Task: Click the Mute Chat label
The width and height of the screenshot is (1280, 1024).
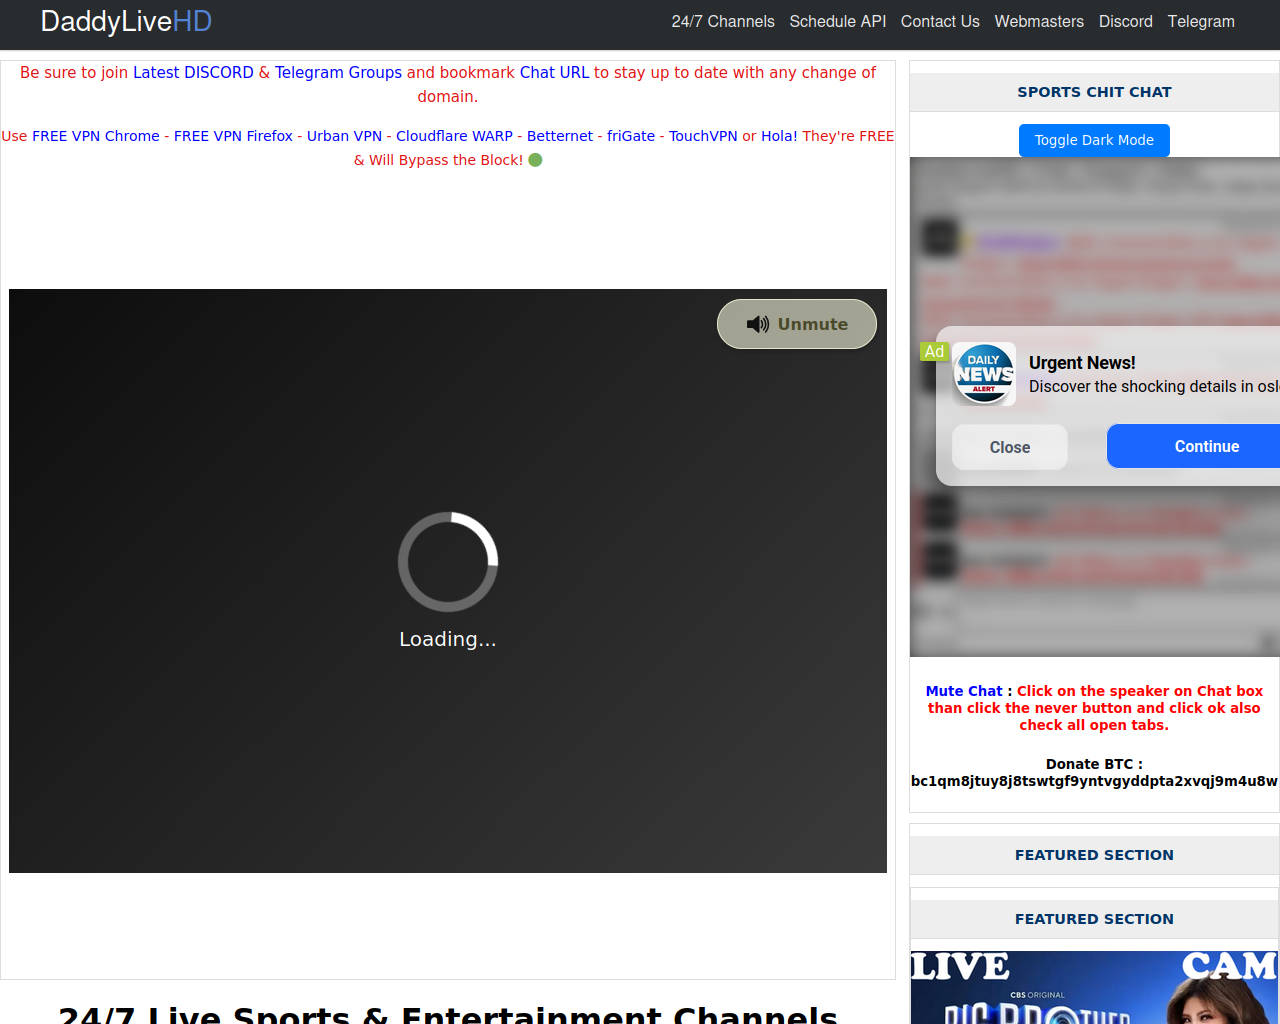Action: pos(964,691)
